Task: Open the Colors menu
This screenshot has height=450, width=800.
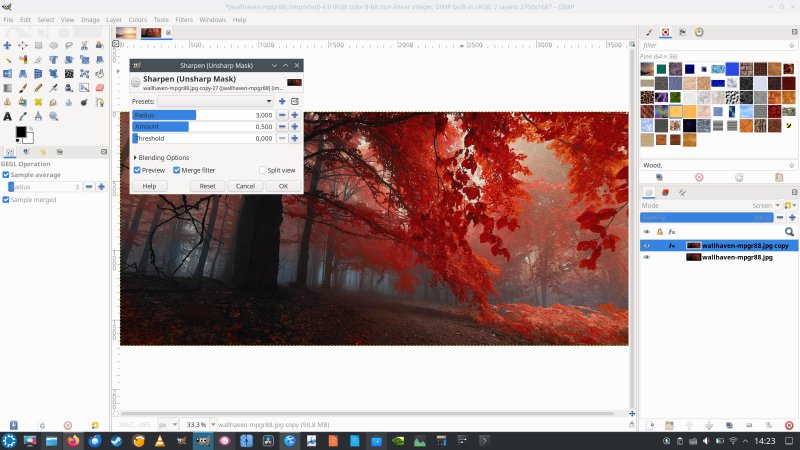Action: (x=137, y=19)
